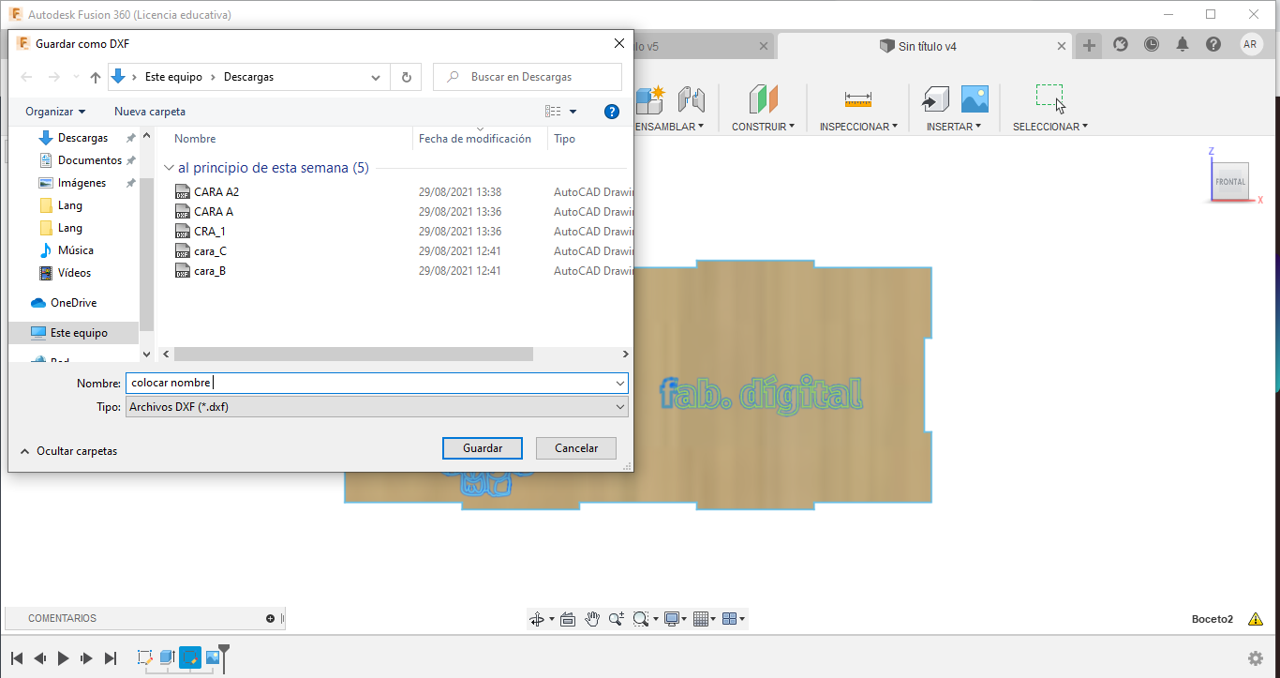Open the Organizar menu
This screenshot has width=1280, height=678.
coord(55,112)
